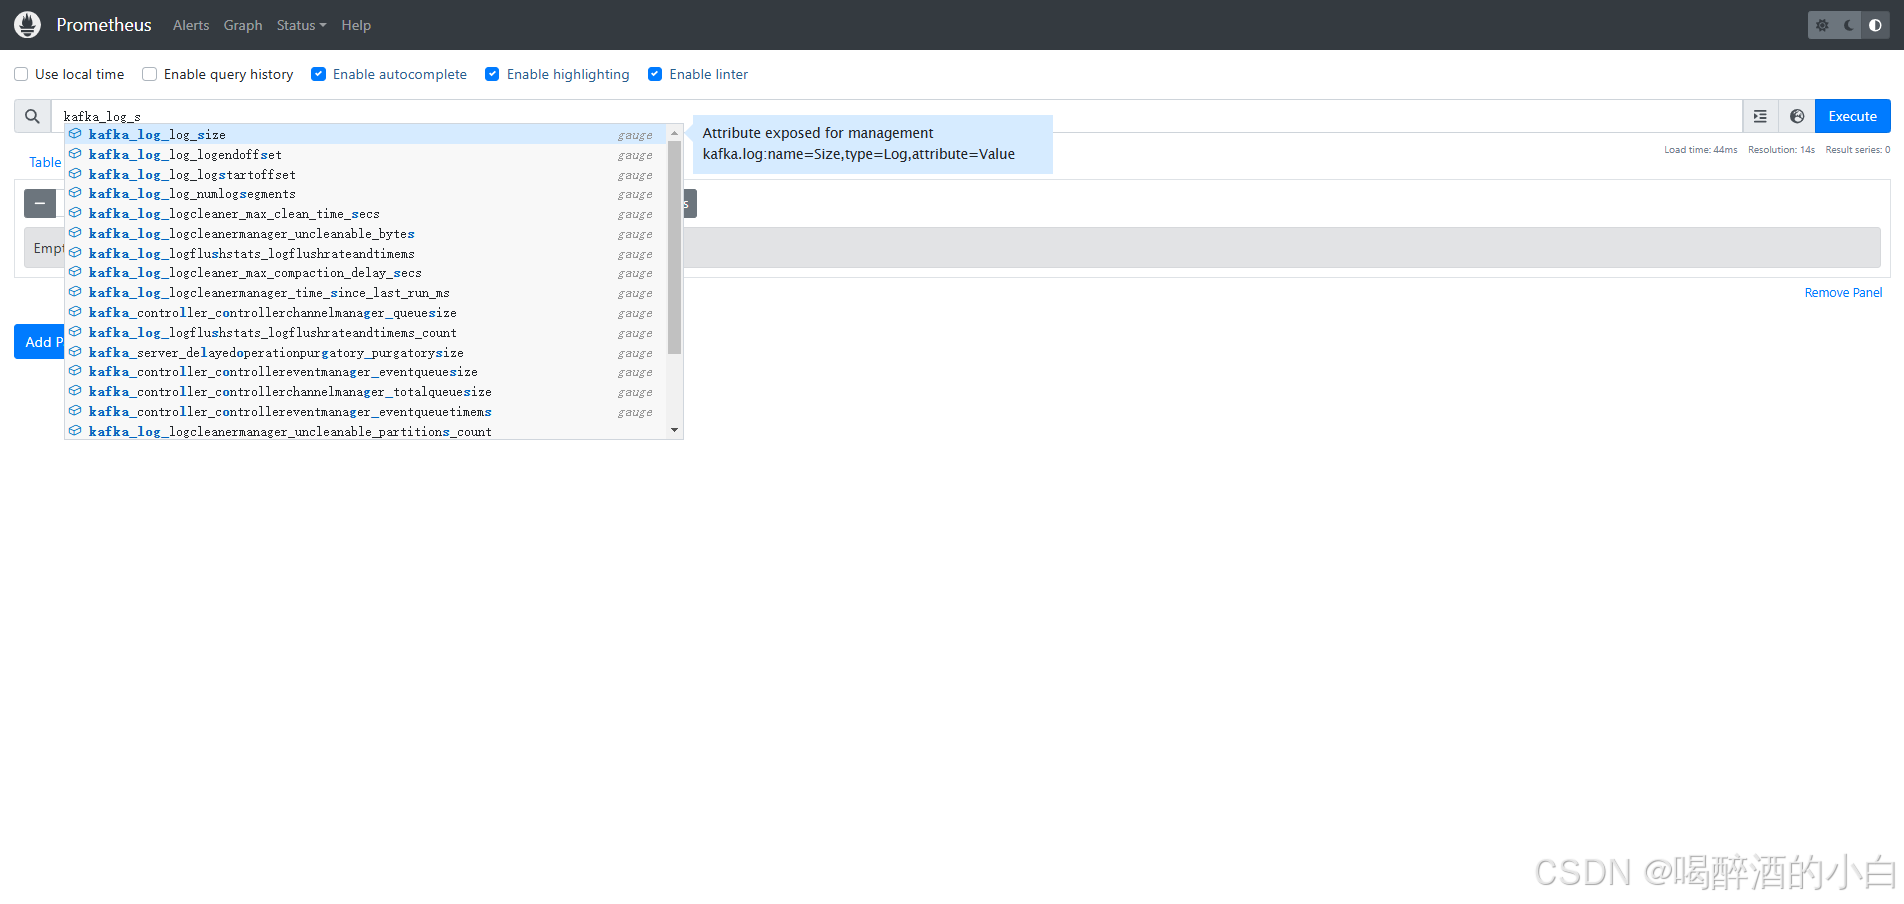Click the icon beside kafka_controller_controllereventmanager_eventqueuetimems
This screenshot has width=1904, height=904.
click(75, 411)
